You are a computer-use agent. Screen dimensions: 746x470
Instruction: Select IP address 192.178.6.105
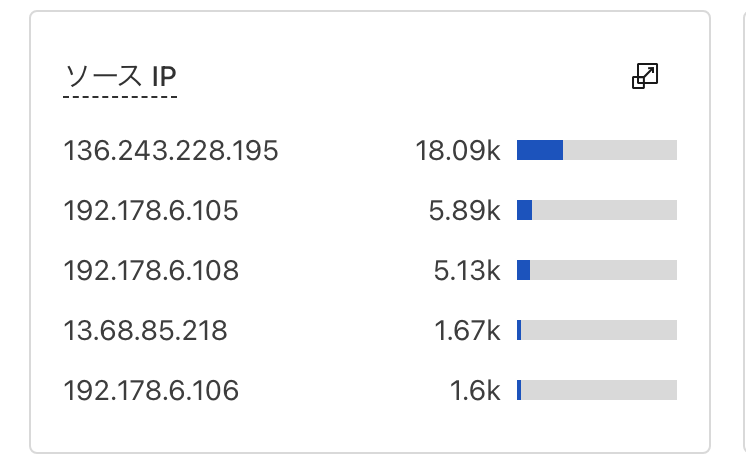coord(151,211)
